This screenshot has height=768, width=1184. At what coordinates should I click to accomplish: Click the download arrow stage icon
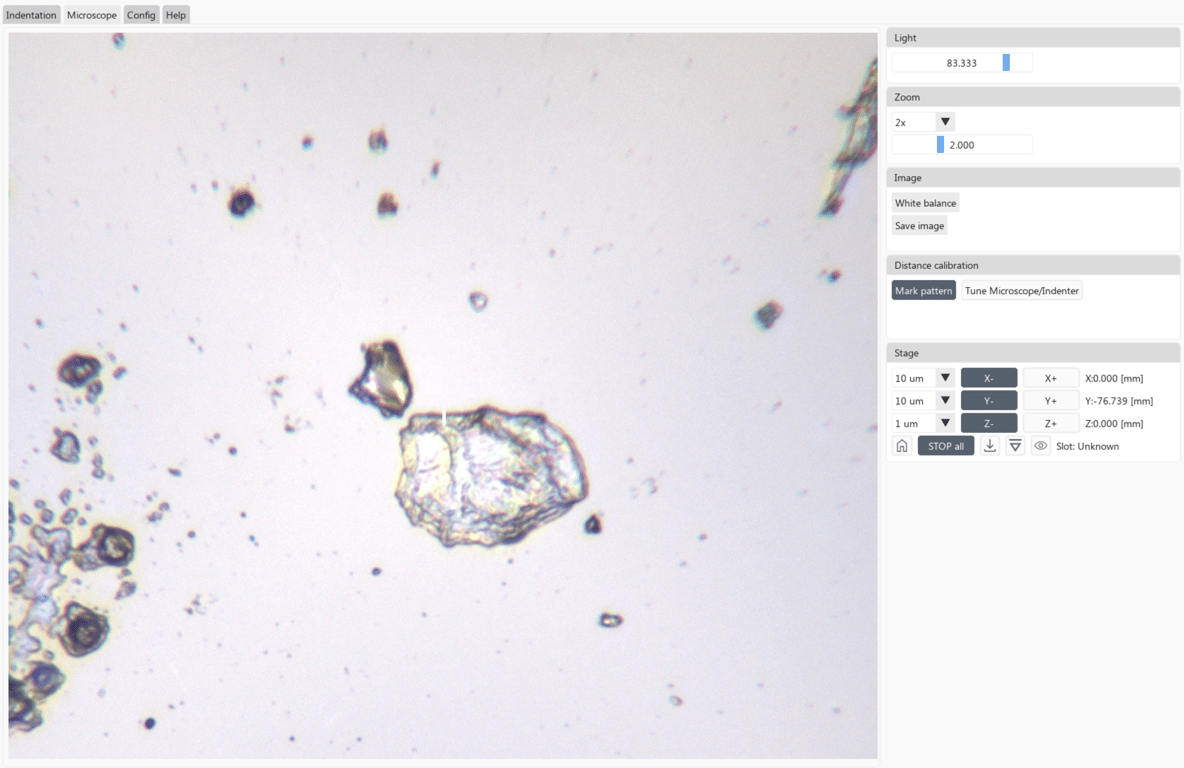(x=990, y=446)
